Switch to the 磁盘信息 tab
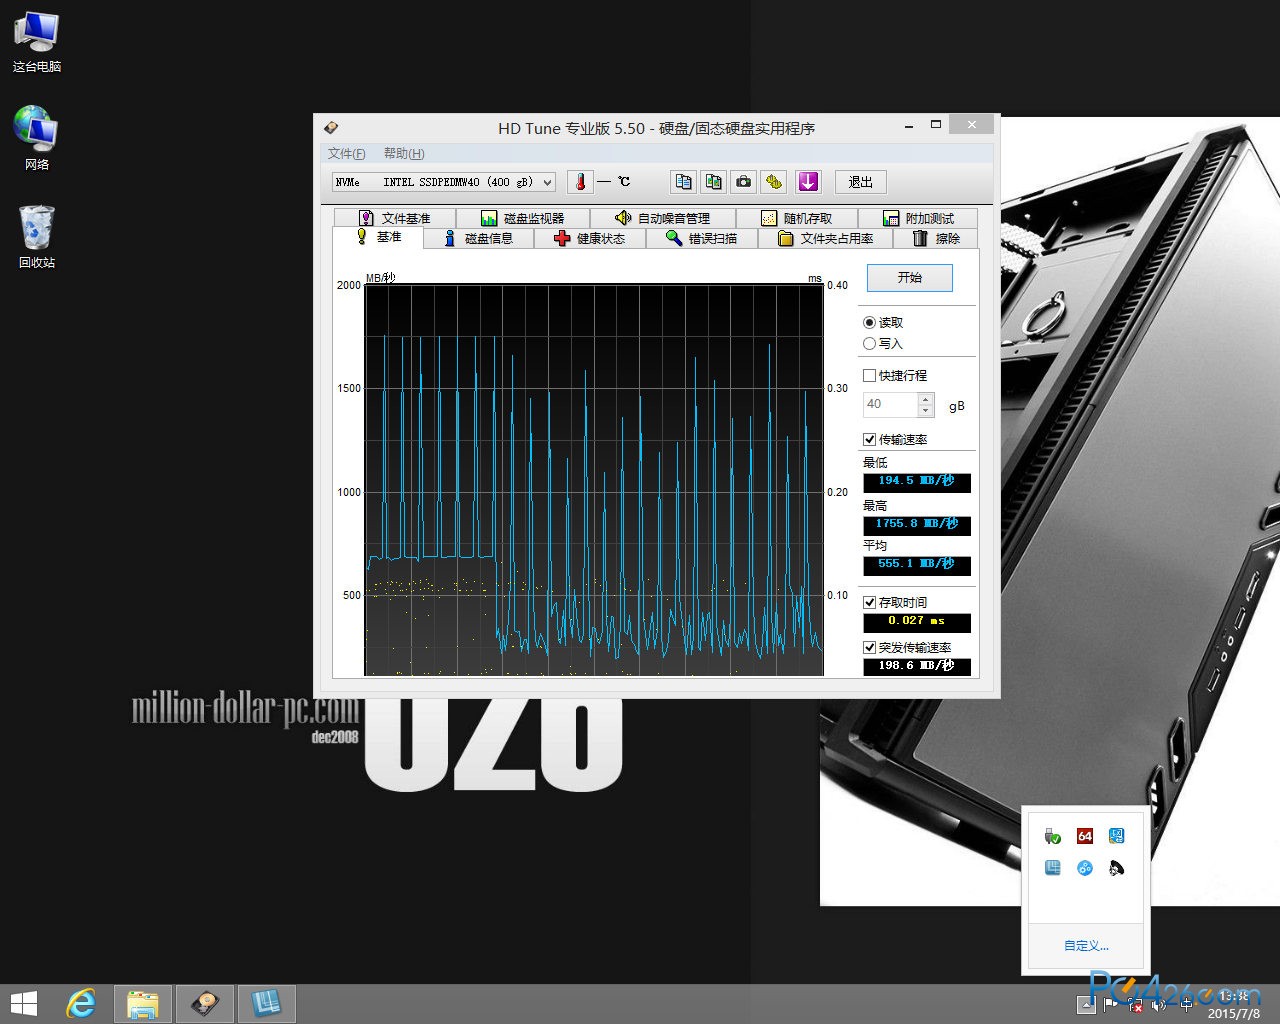Viewport: 1280px width, 1024px height. [x=478, y=238]
